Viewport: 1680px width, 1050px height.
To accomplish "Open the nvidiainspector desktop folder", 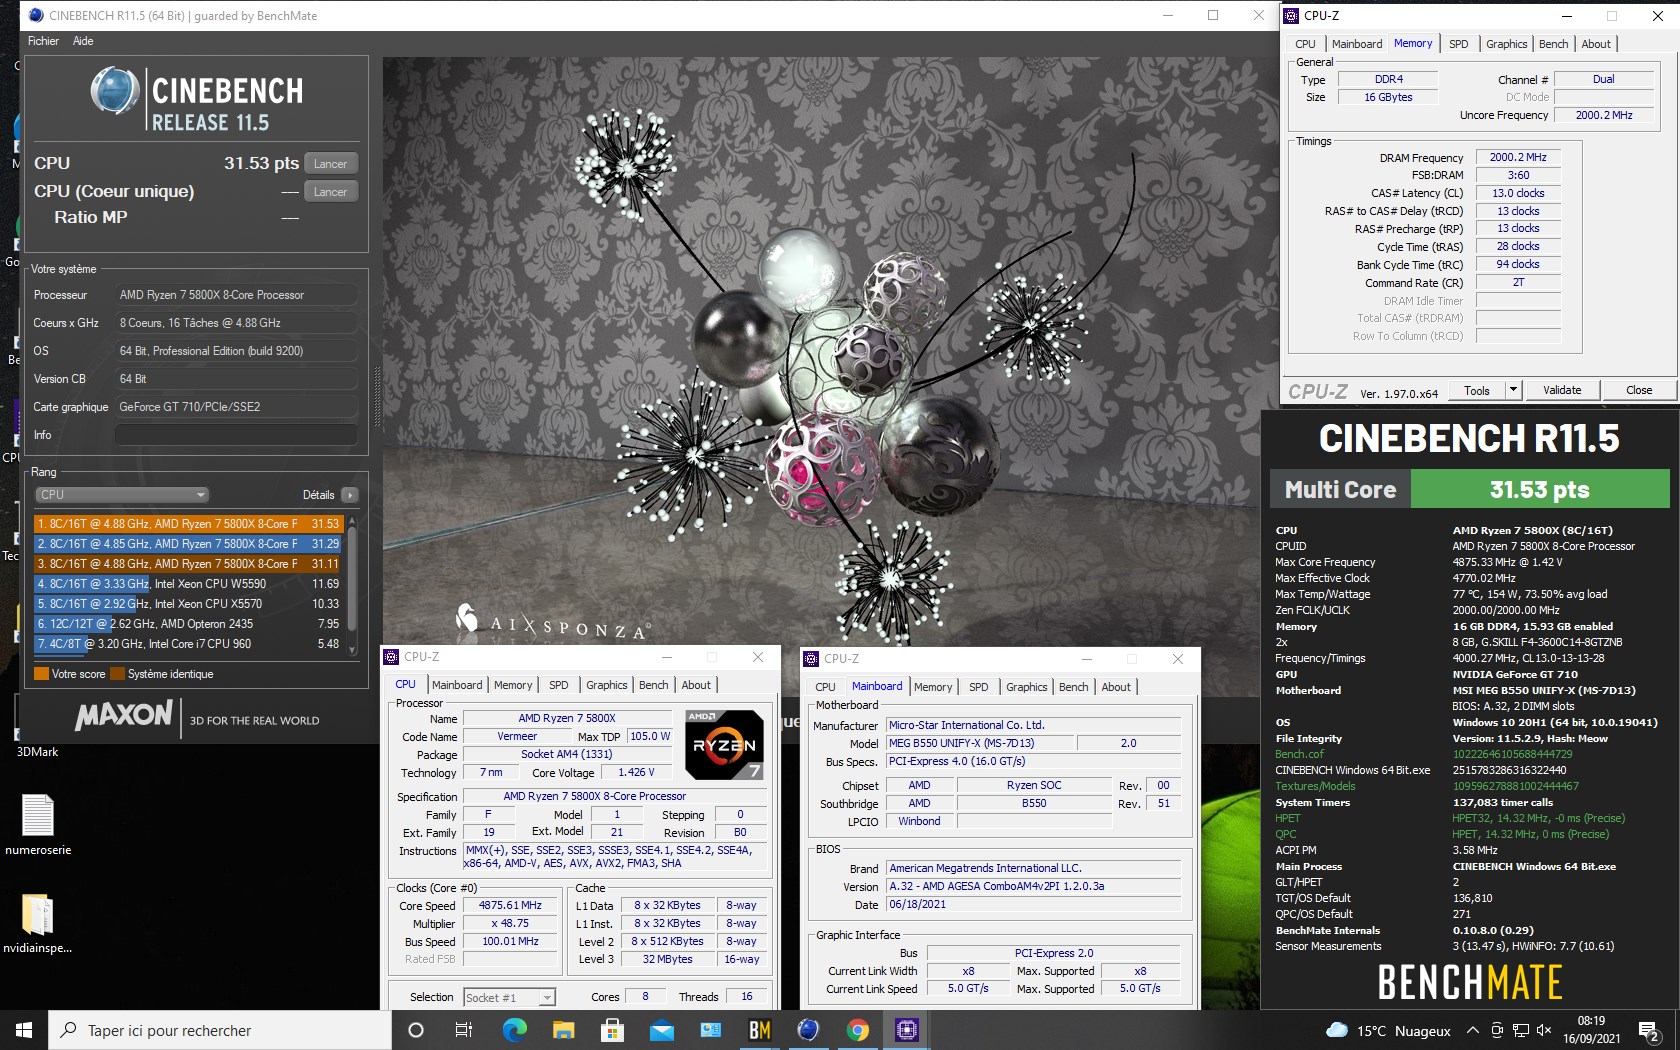I will pos(38,923).
